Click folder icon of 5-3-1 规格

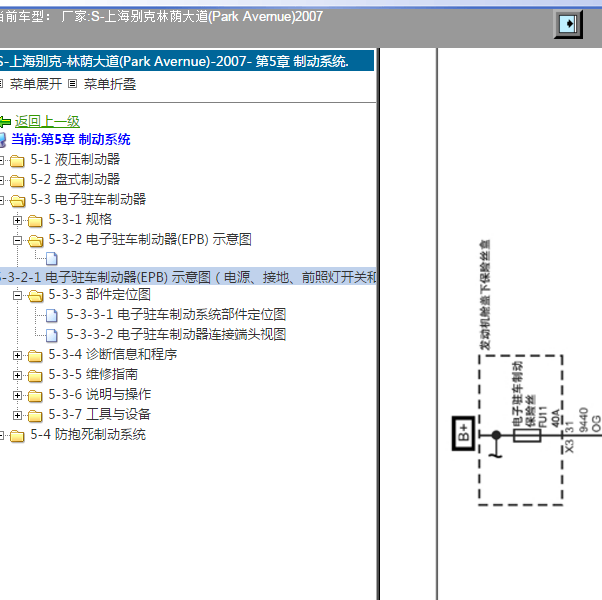pyautogui.click(x=35, y=221)
